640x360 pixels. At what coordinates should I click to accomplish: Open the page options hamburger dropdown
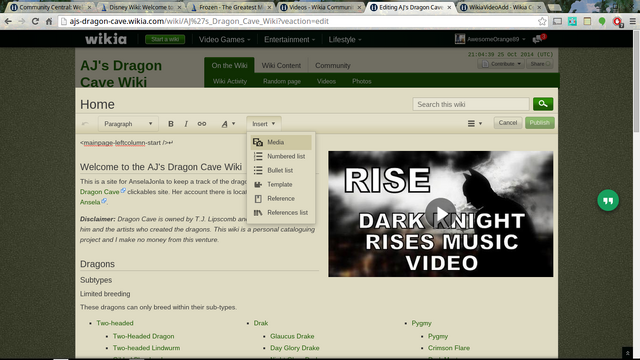click(x=474, y=123)
